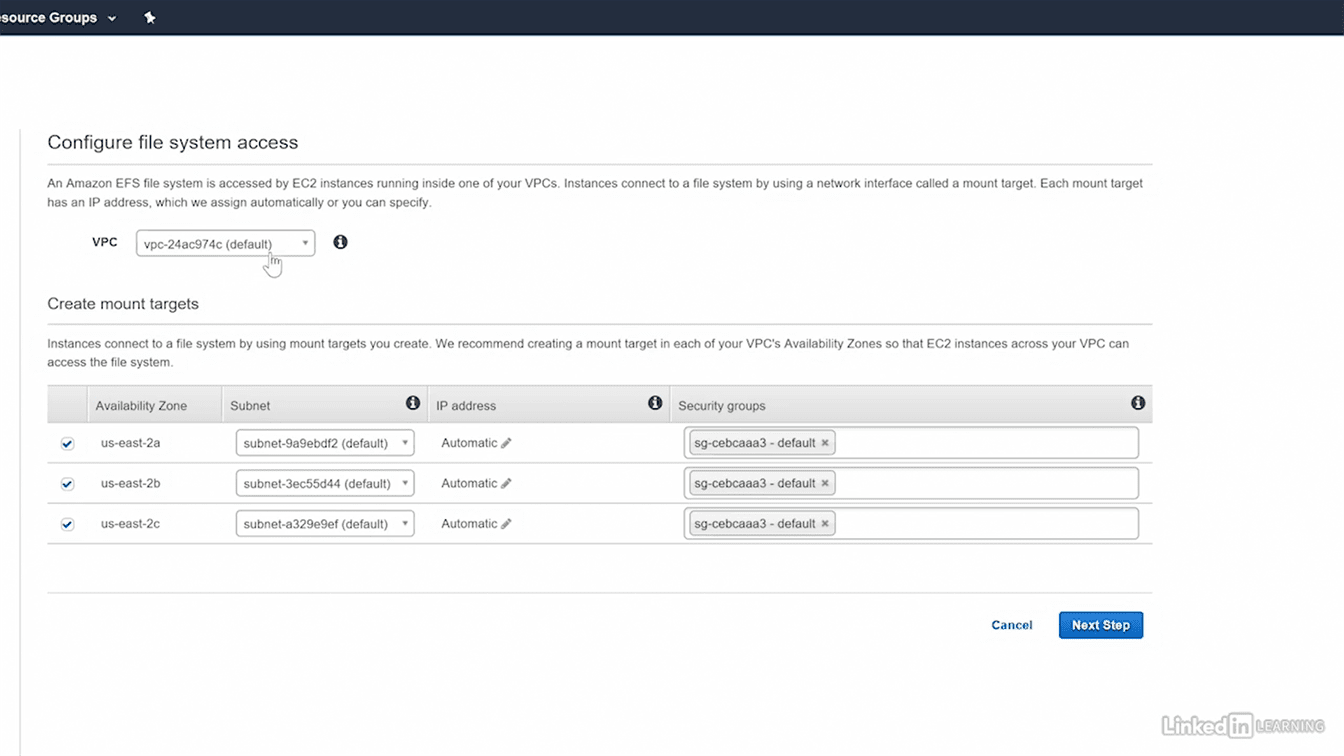Viewport: 1344px width, 756px height.
Task: Uncheck the us-east-2b availability zone checkbox
Action: (x=67, y=484)
